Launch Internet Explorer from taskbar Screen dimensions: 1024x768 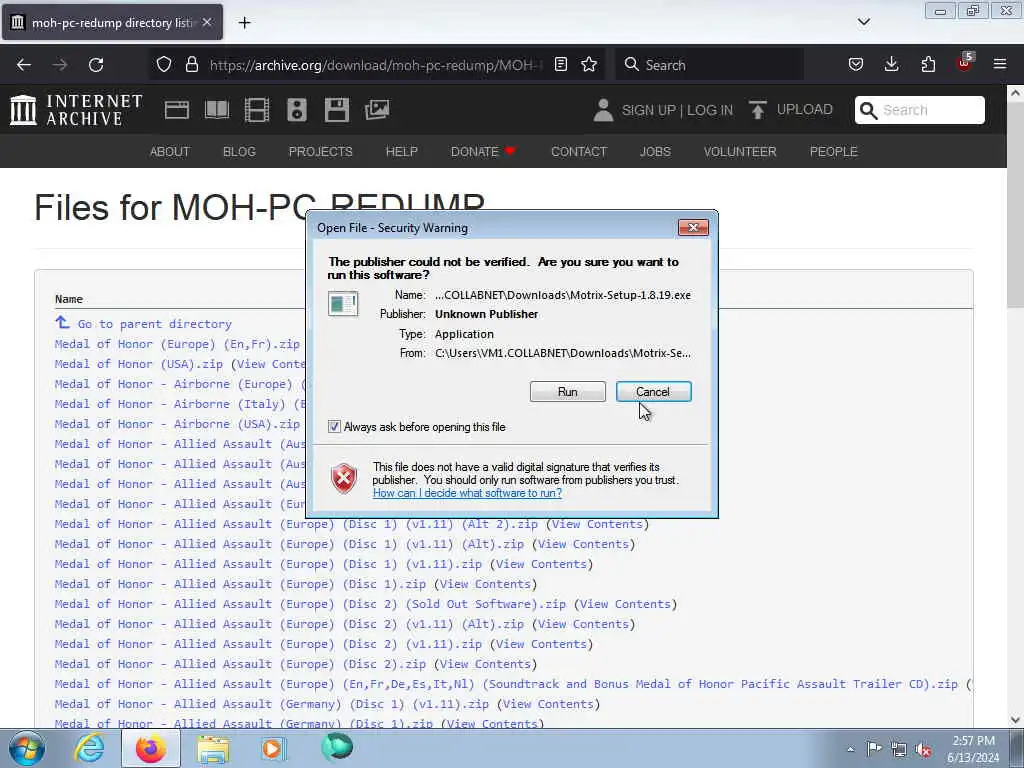coord(88,749)
